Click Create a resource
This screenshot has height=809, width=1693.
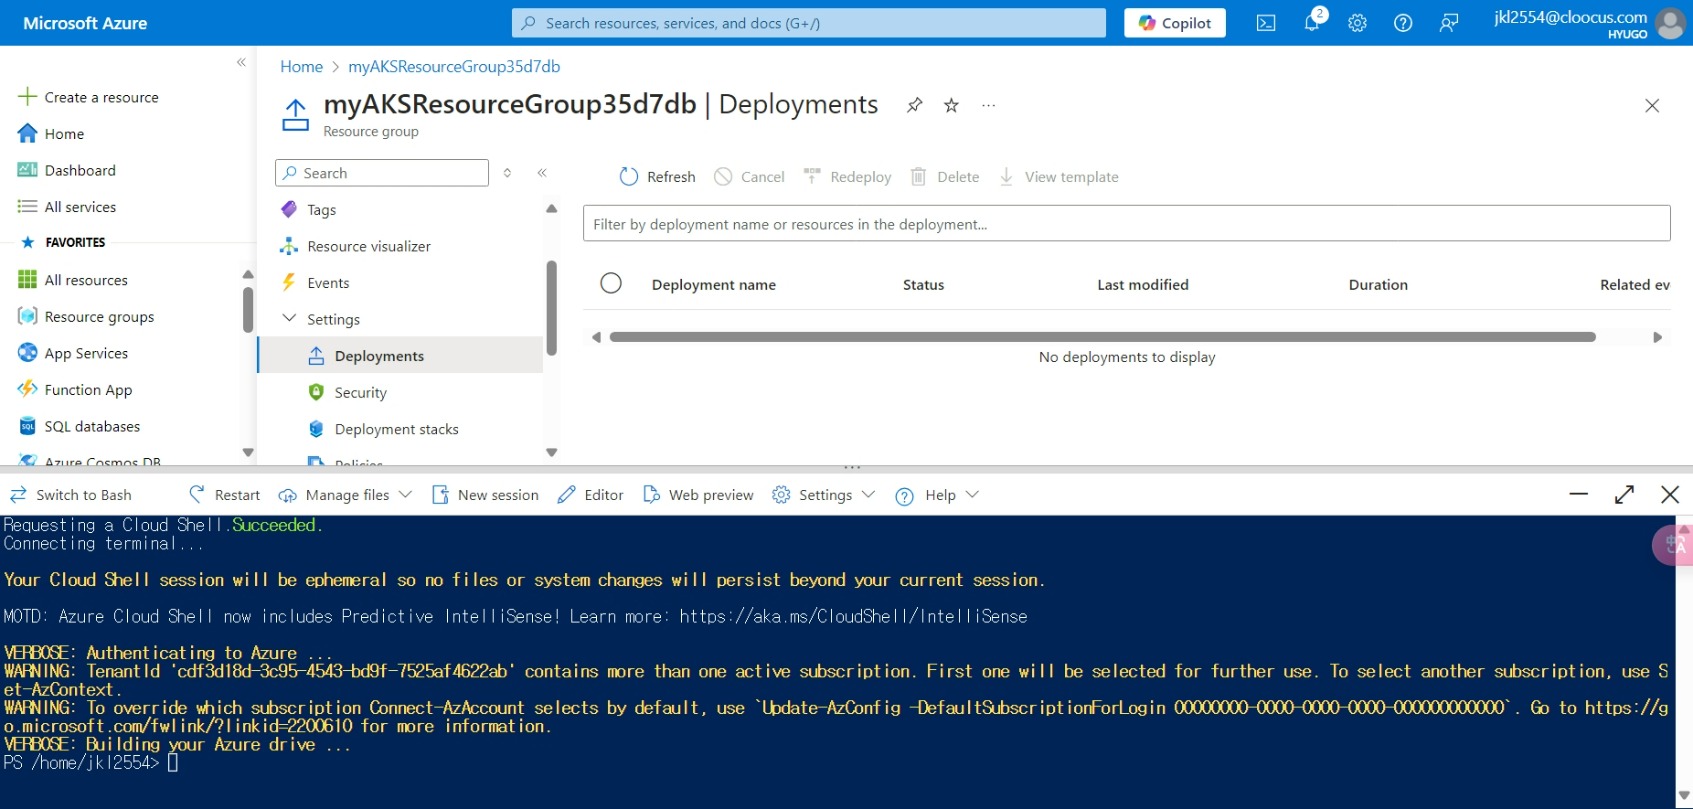(89, 97)
